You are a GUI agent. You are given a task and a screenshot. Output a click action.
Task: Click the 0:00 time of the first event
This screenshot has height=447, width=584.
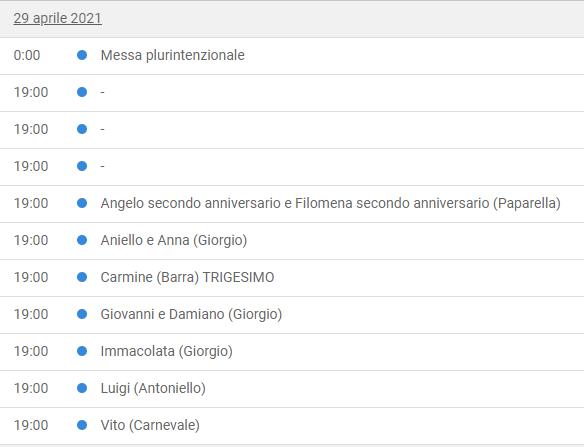[27, 55]
